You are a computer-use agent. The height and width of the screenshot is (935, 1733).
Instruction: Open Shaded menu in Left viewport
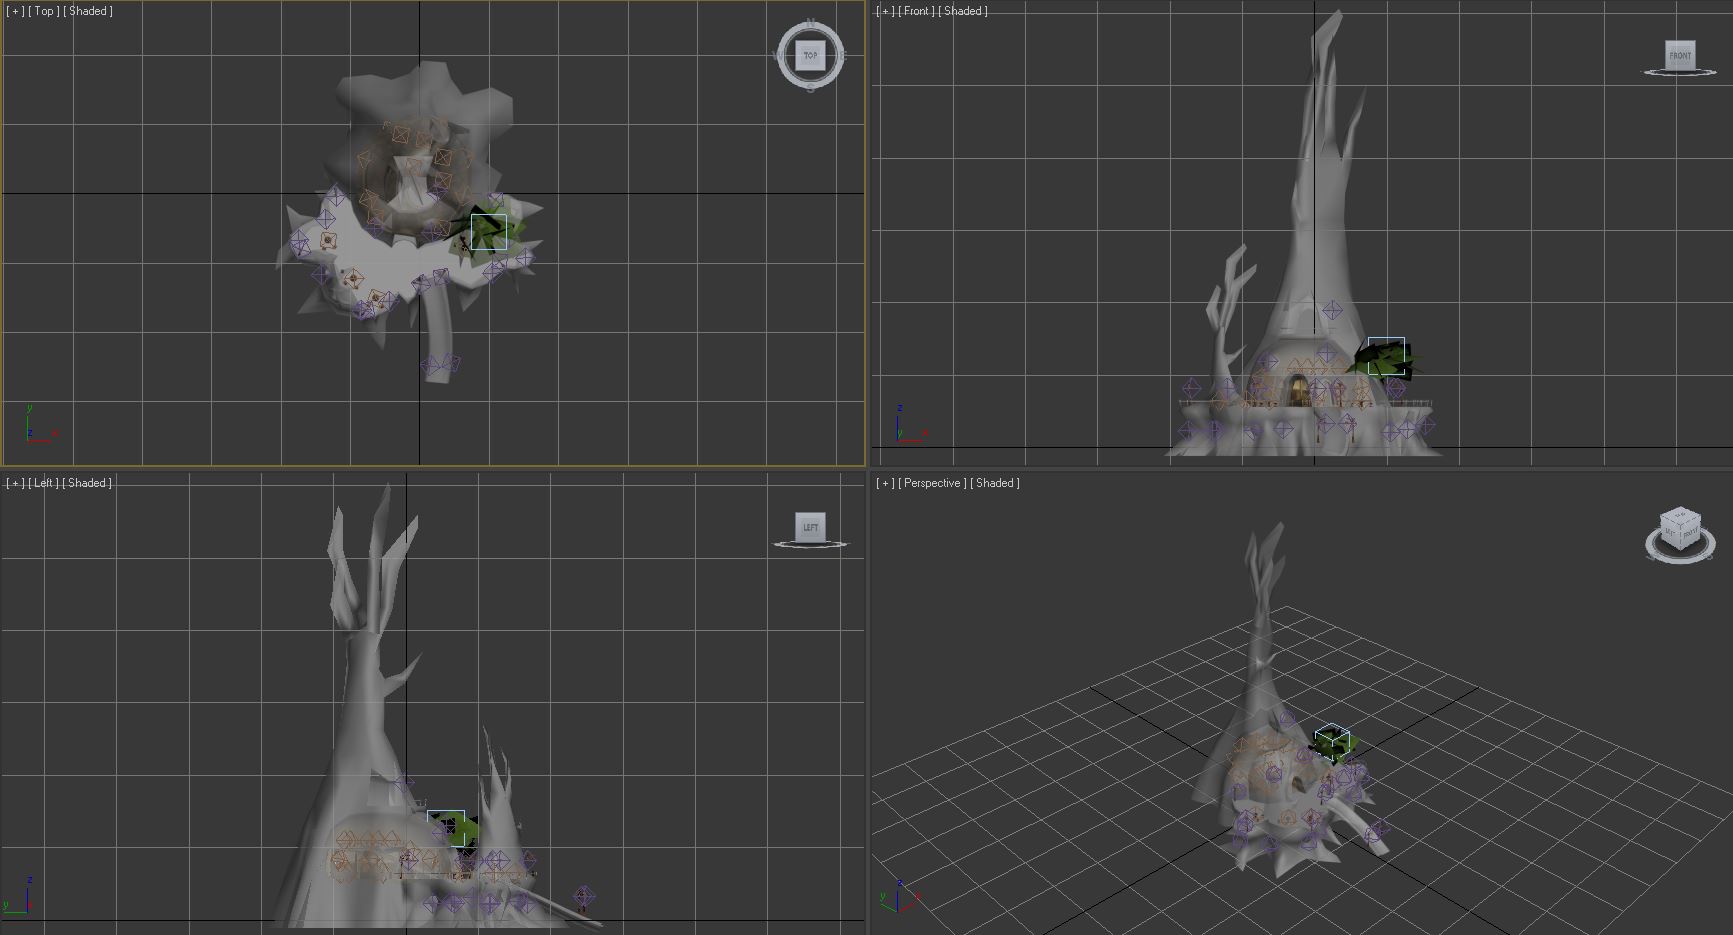pos(87,483)
